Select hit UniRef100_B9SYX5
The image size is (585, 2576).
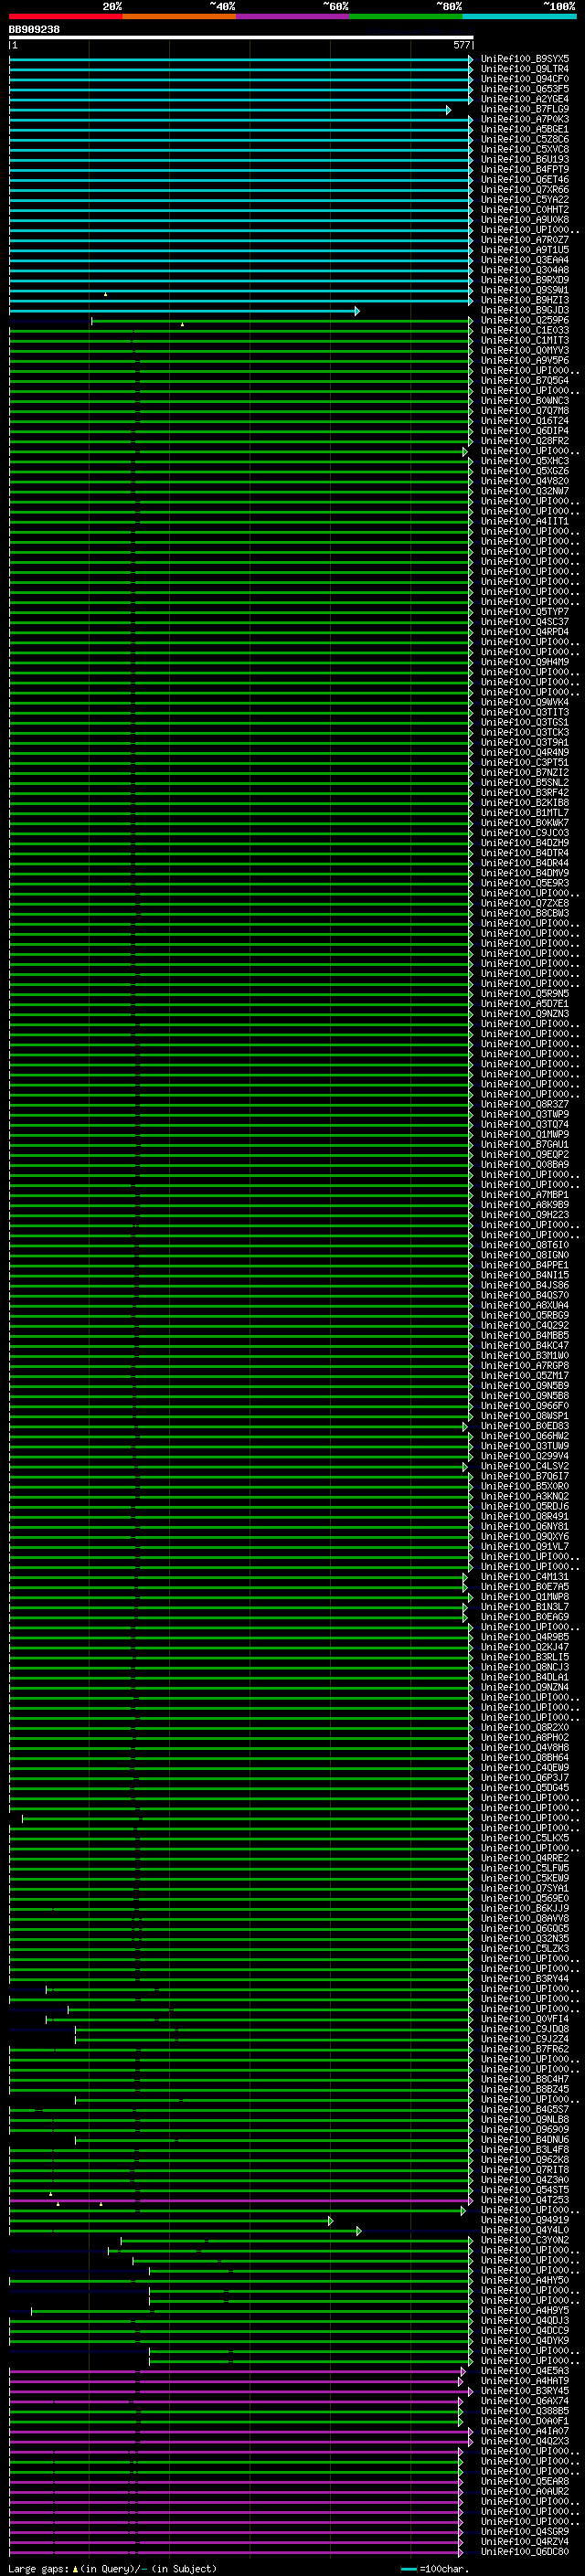[x=525, y=59]
